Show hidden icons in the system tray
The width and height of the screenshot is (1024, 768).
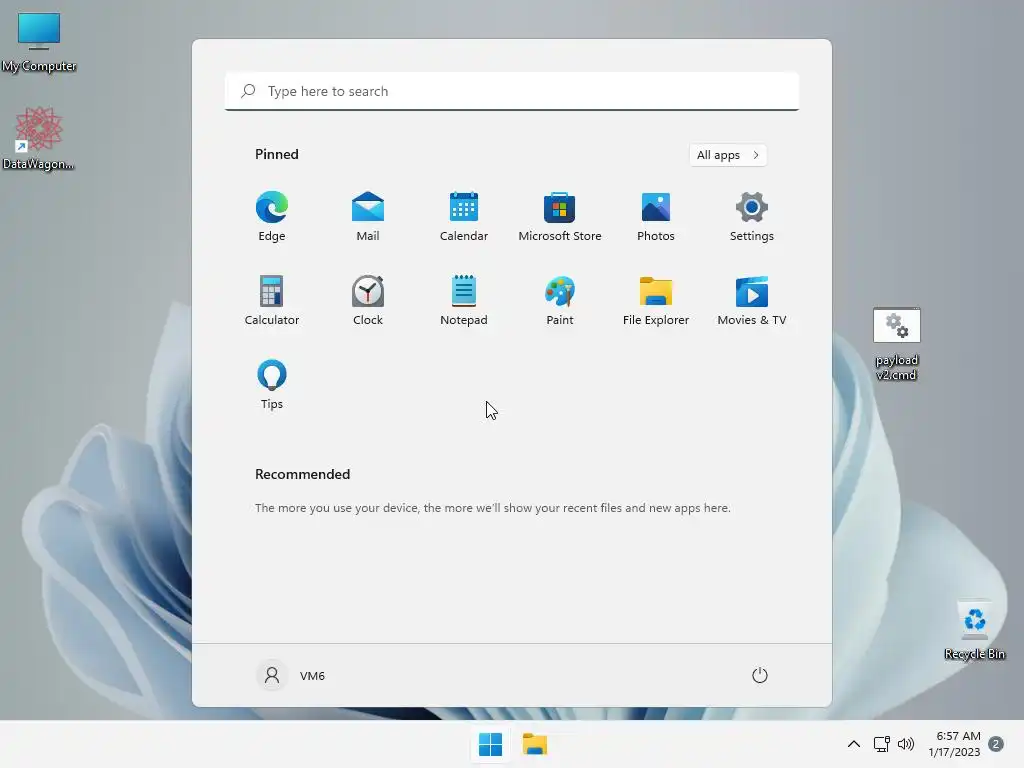[x=854, y=744]
